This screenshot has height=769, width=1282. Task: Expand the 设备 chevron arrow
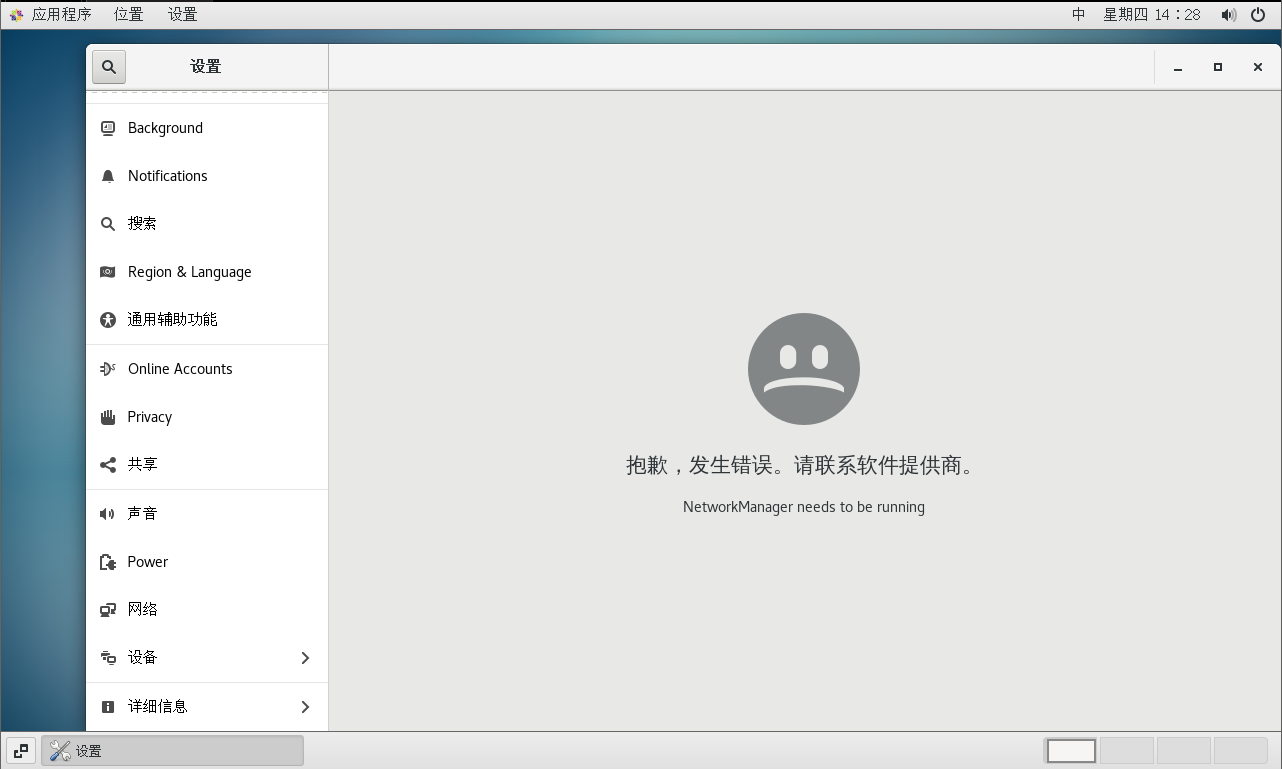305,657
